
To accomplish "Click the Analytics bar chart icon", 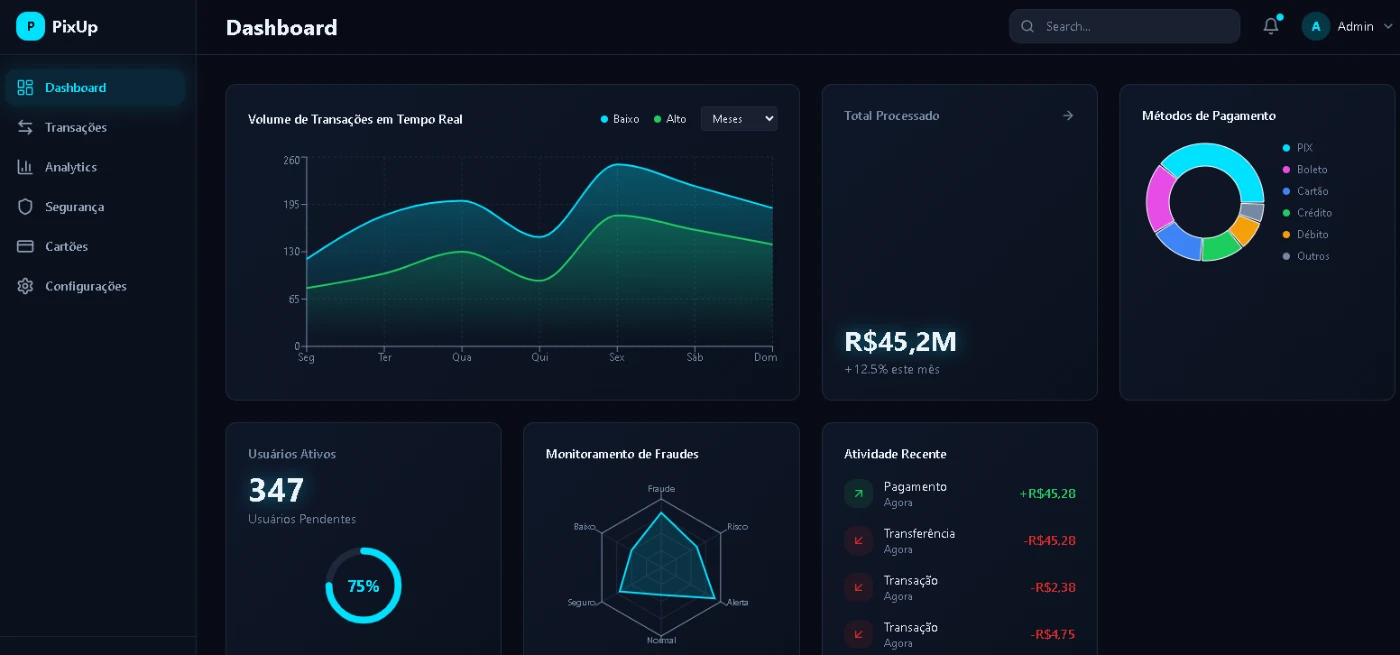I will (26, 167).
